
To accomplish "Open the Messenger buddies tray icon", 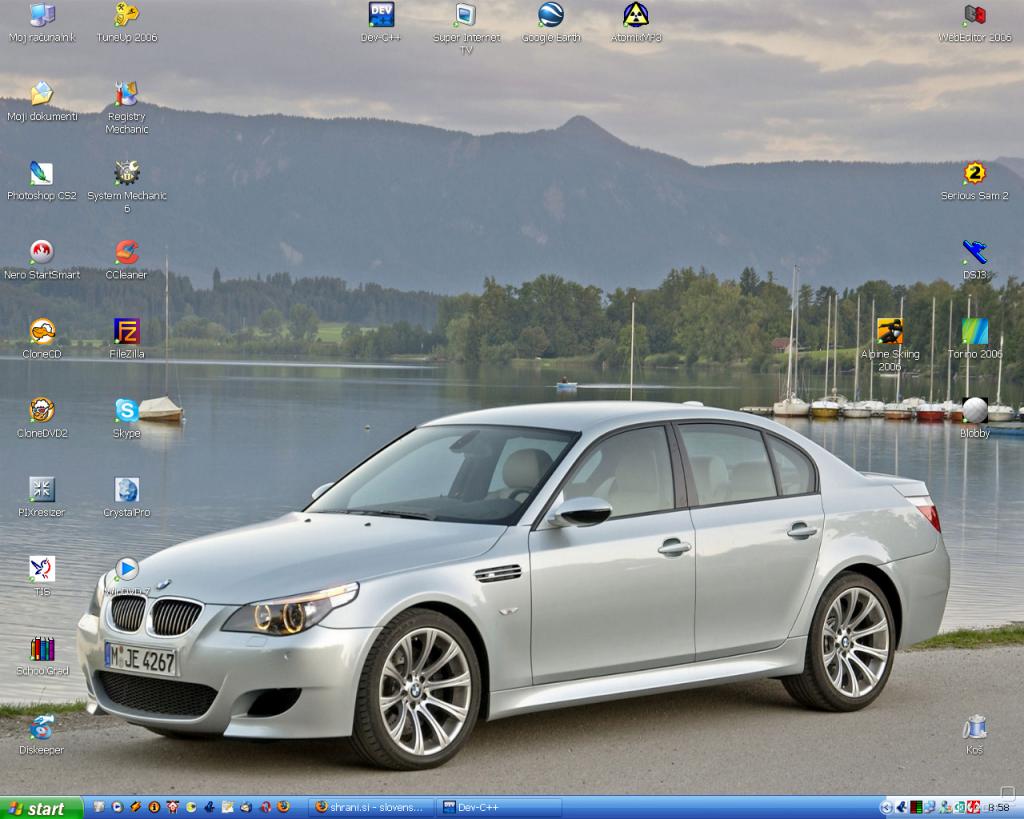I will (x=944, y=808).
